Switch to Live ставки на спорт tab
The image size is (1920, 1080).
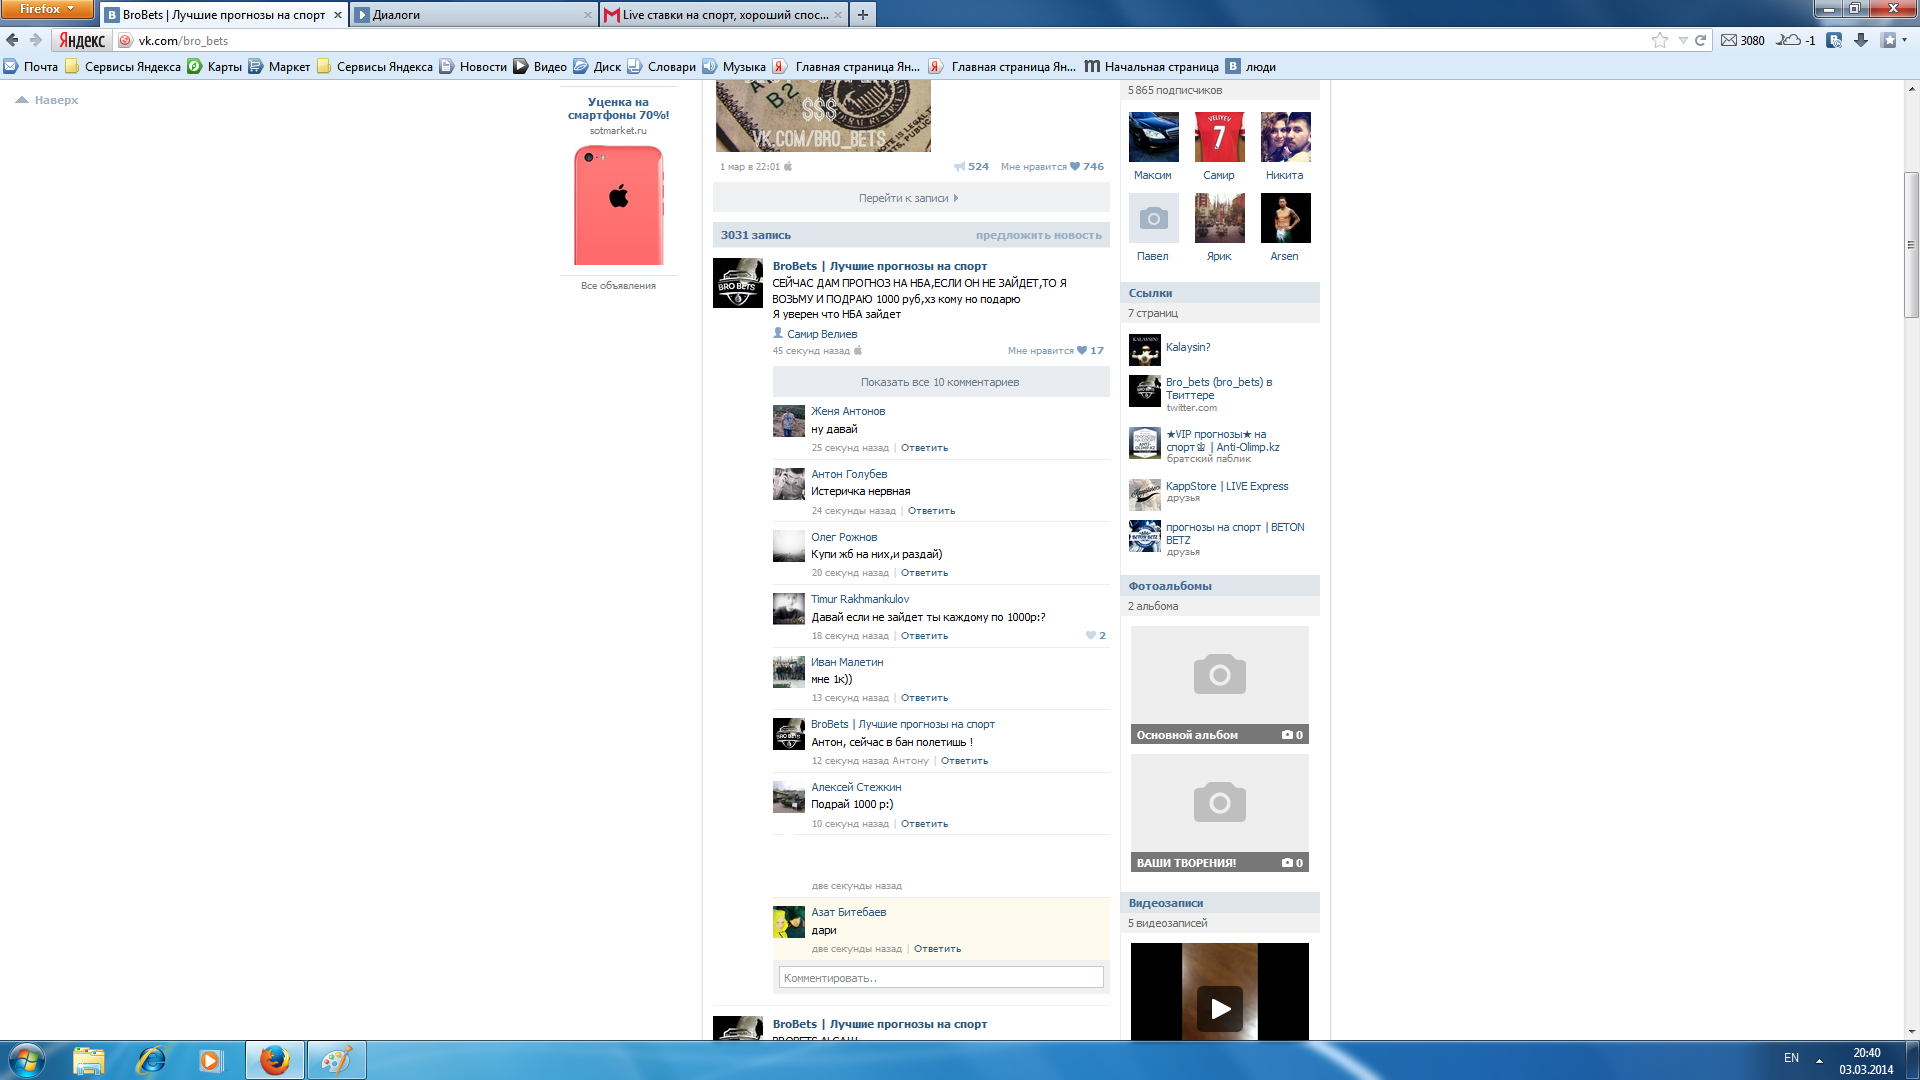[x=724, y=15]
